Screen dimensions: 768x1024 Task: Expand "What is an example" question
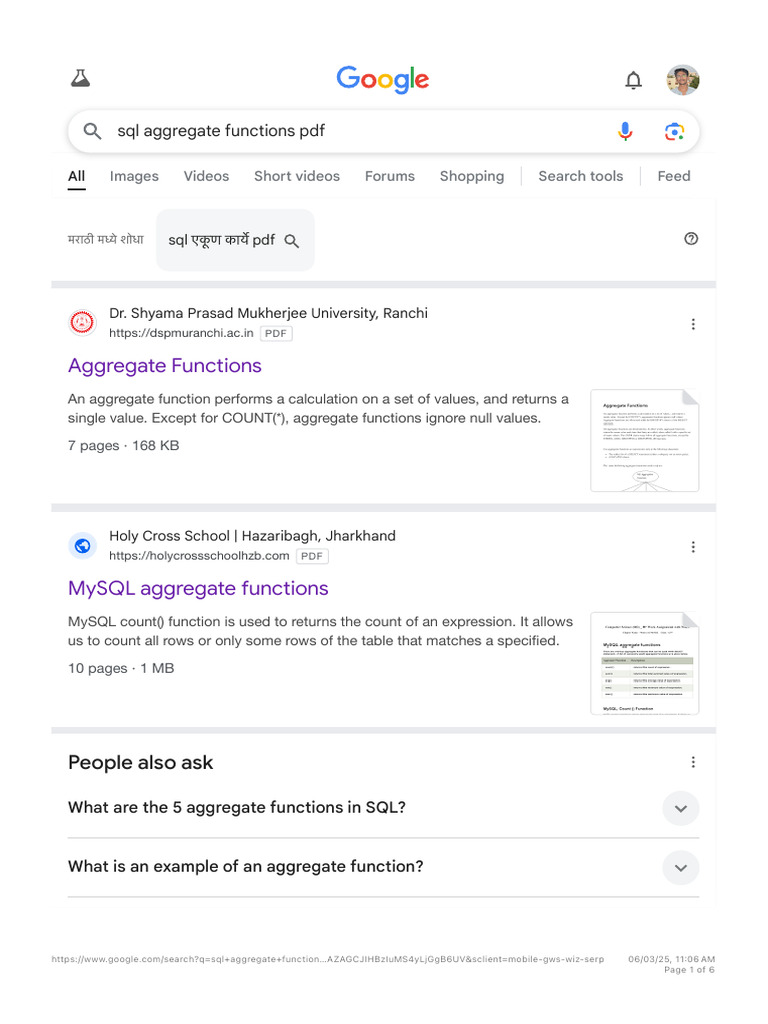coord(681,867)
